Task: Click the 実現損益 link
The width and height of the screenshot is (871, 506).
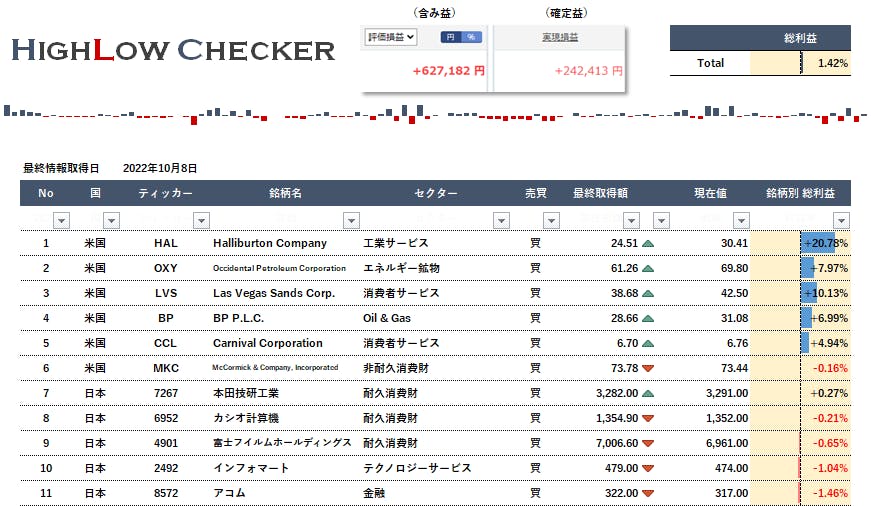Action: (x=560, y=37)
